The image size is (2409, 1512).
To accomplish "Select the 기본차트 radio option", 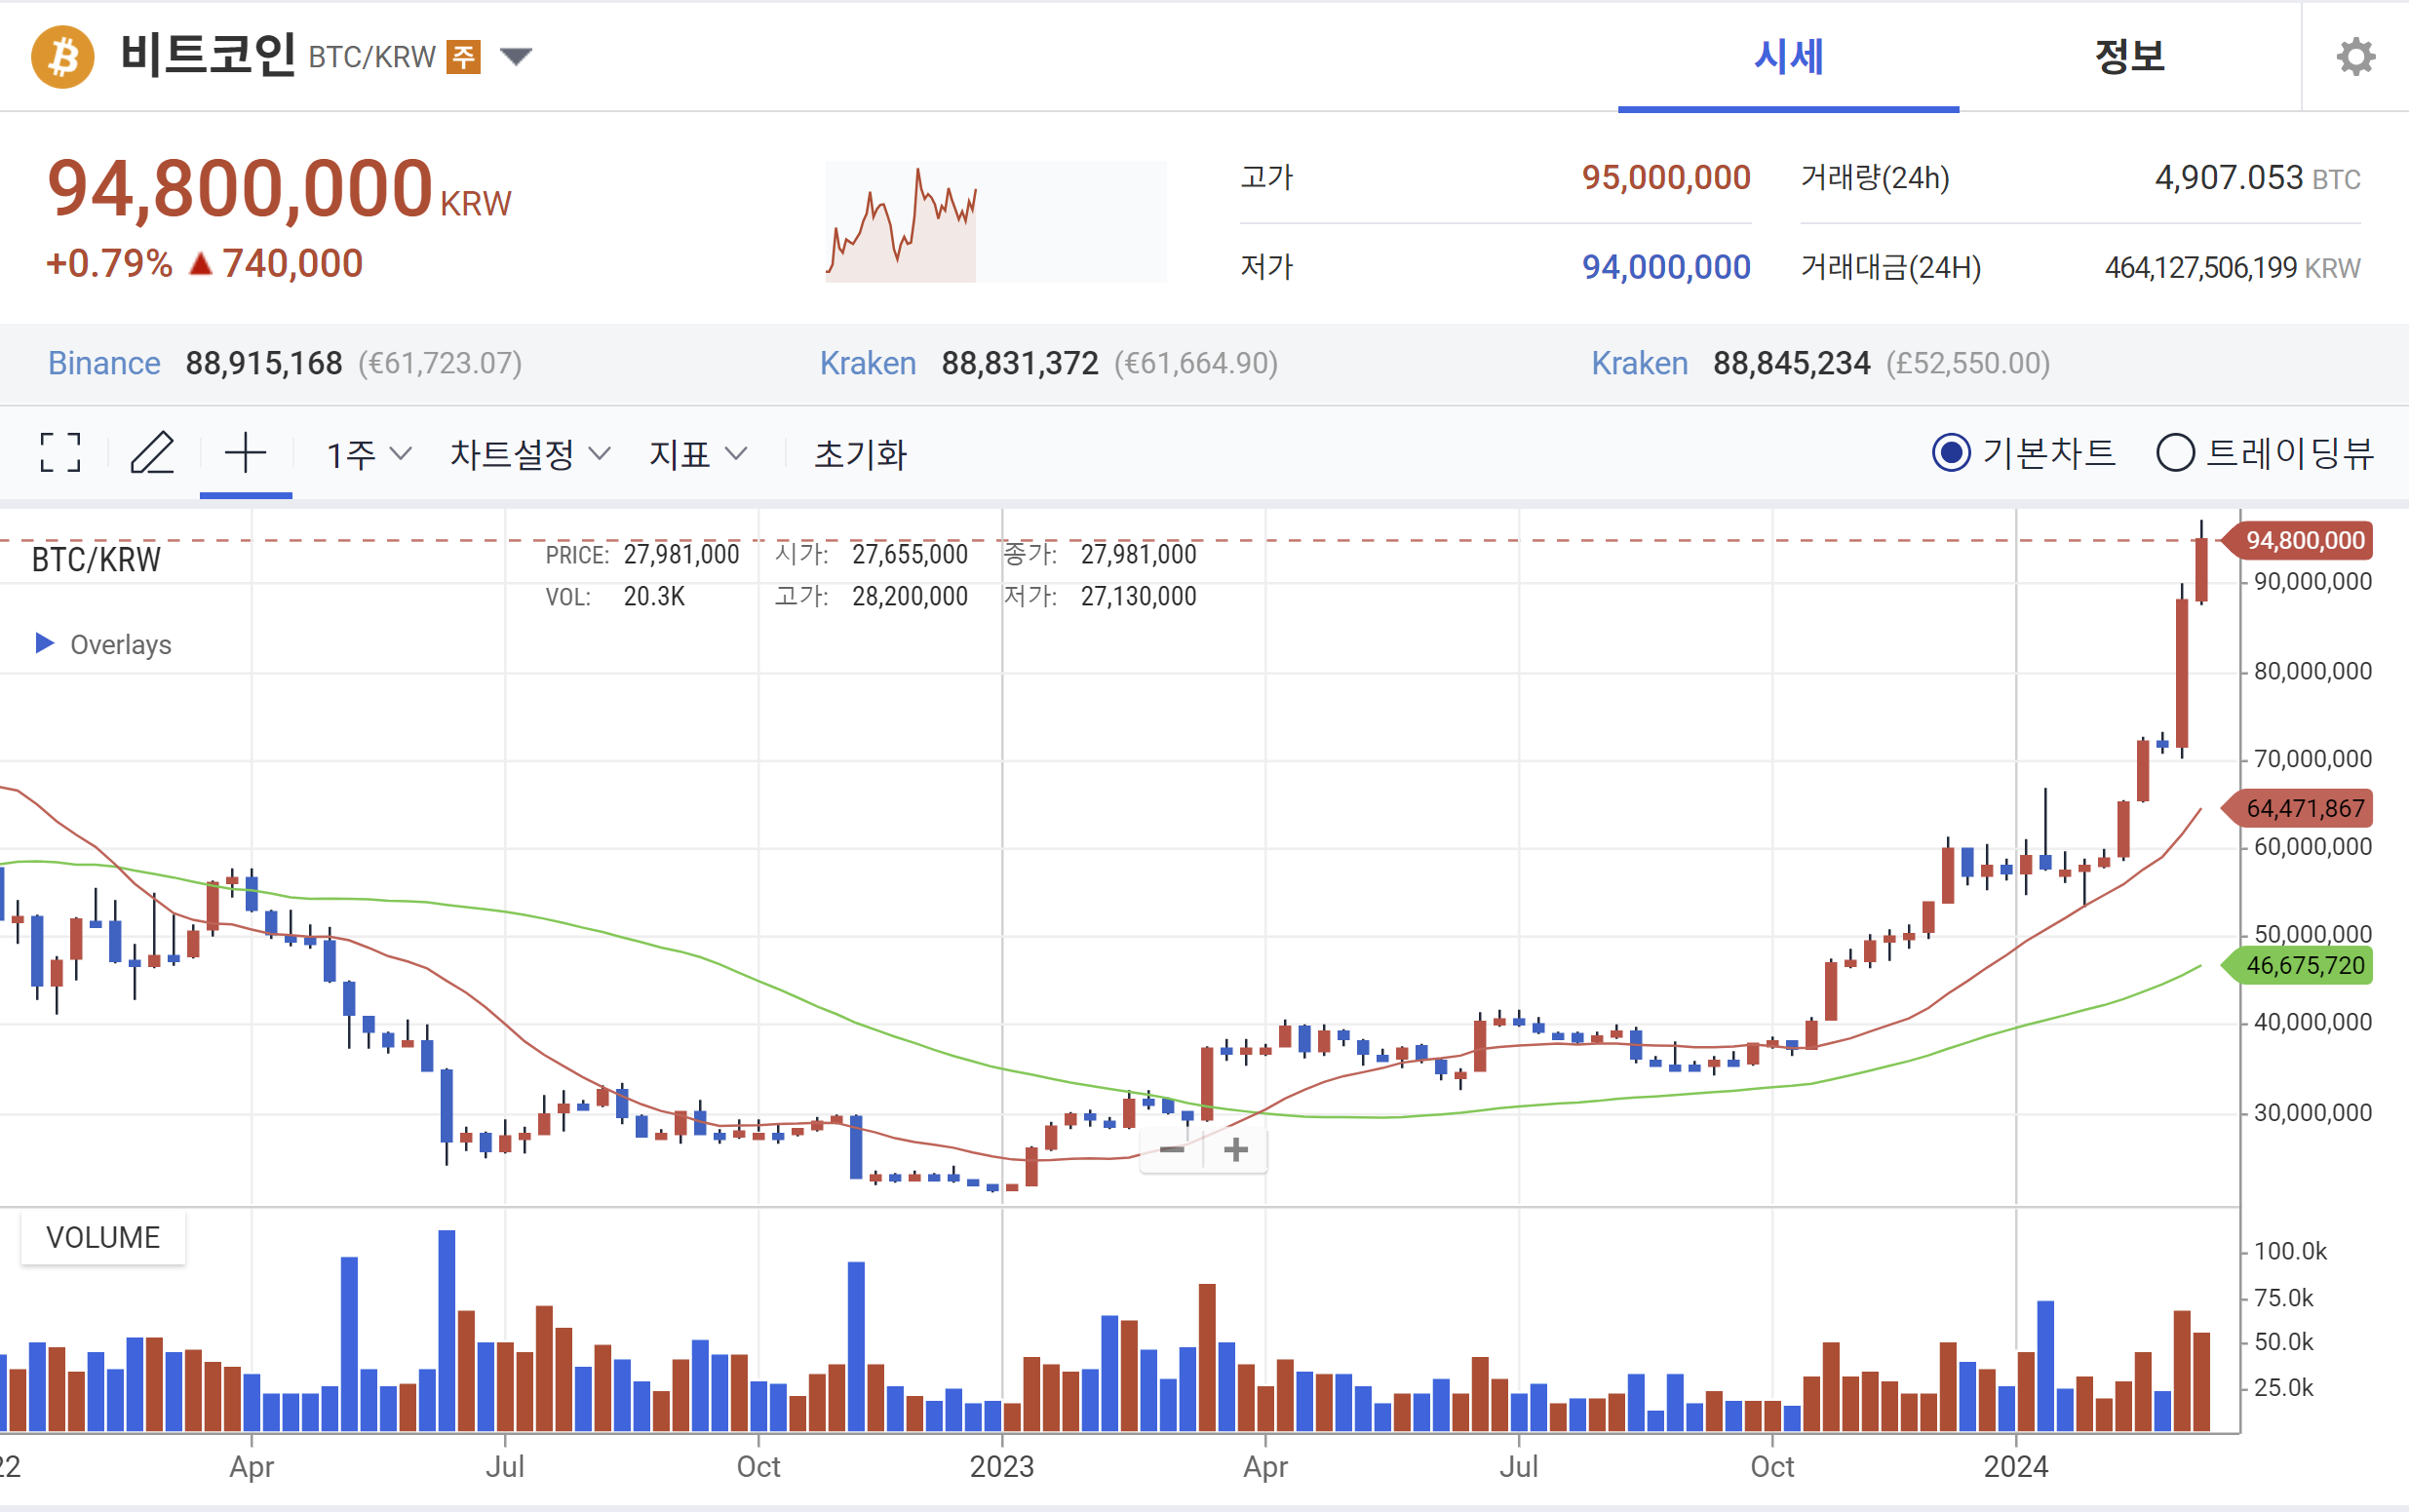I will [x=1951, y=453].
